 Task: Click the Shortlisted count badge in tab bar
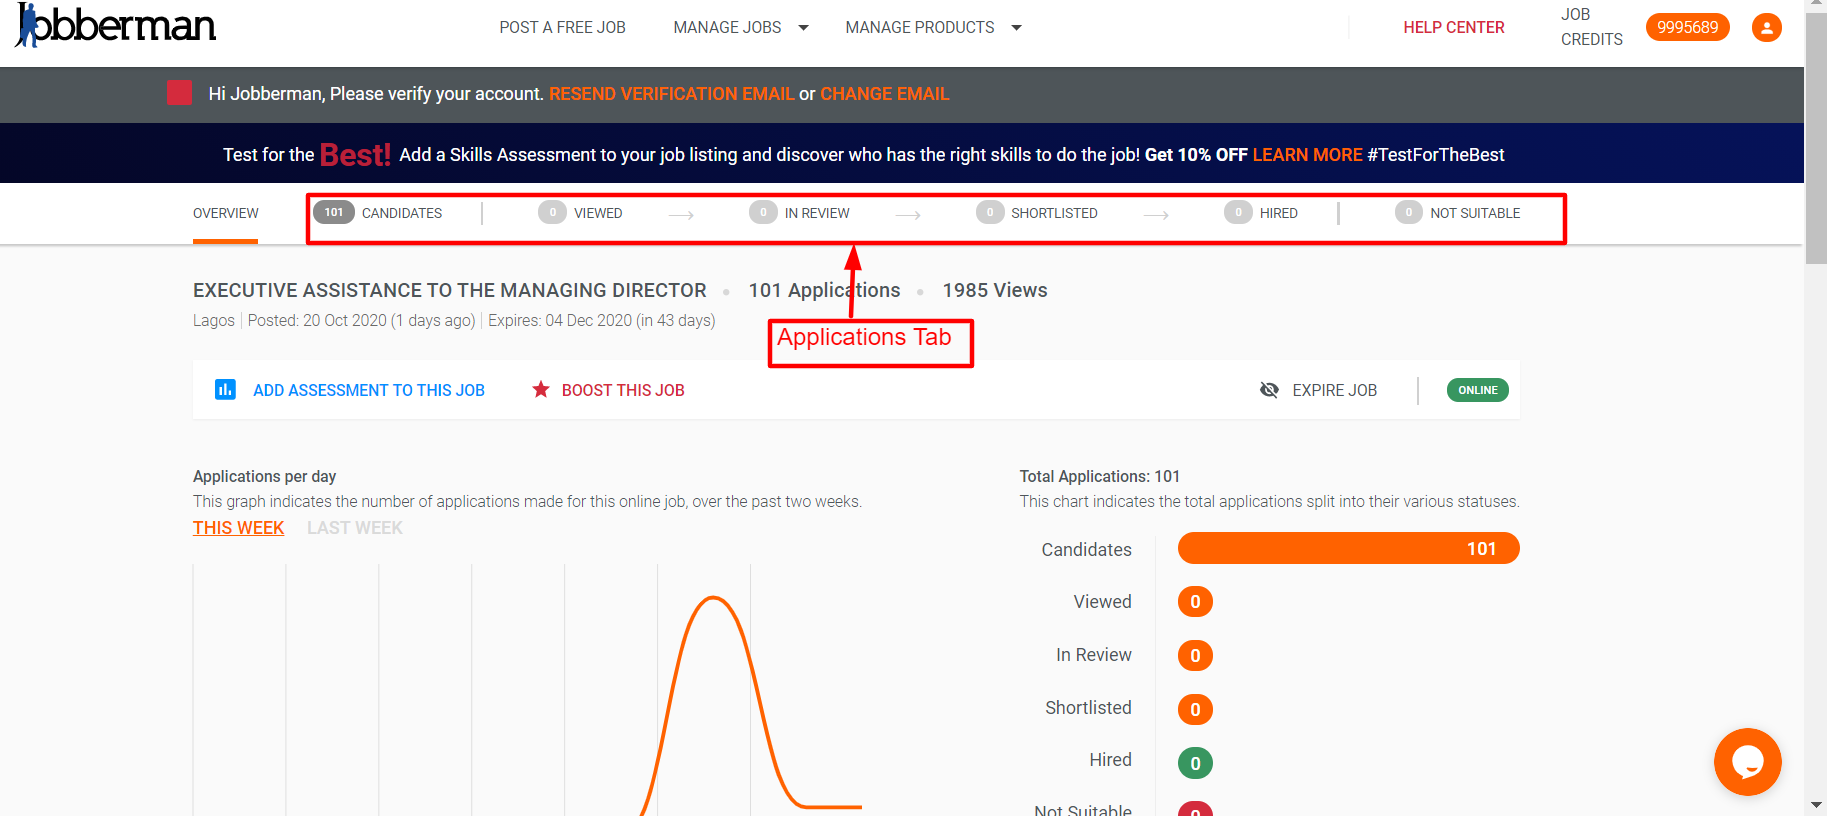coord(990,212)
